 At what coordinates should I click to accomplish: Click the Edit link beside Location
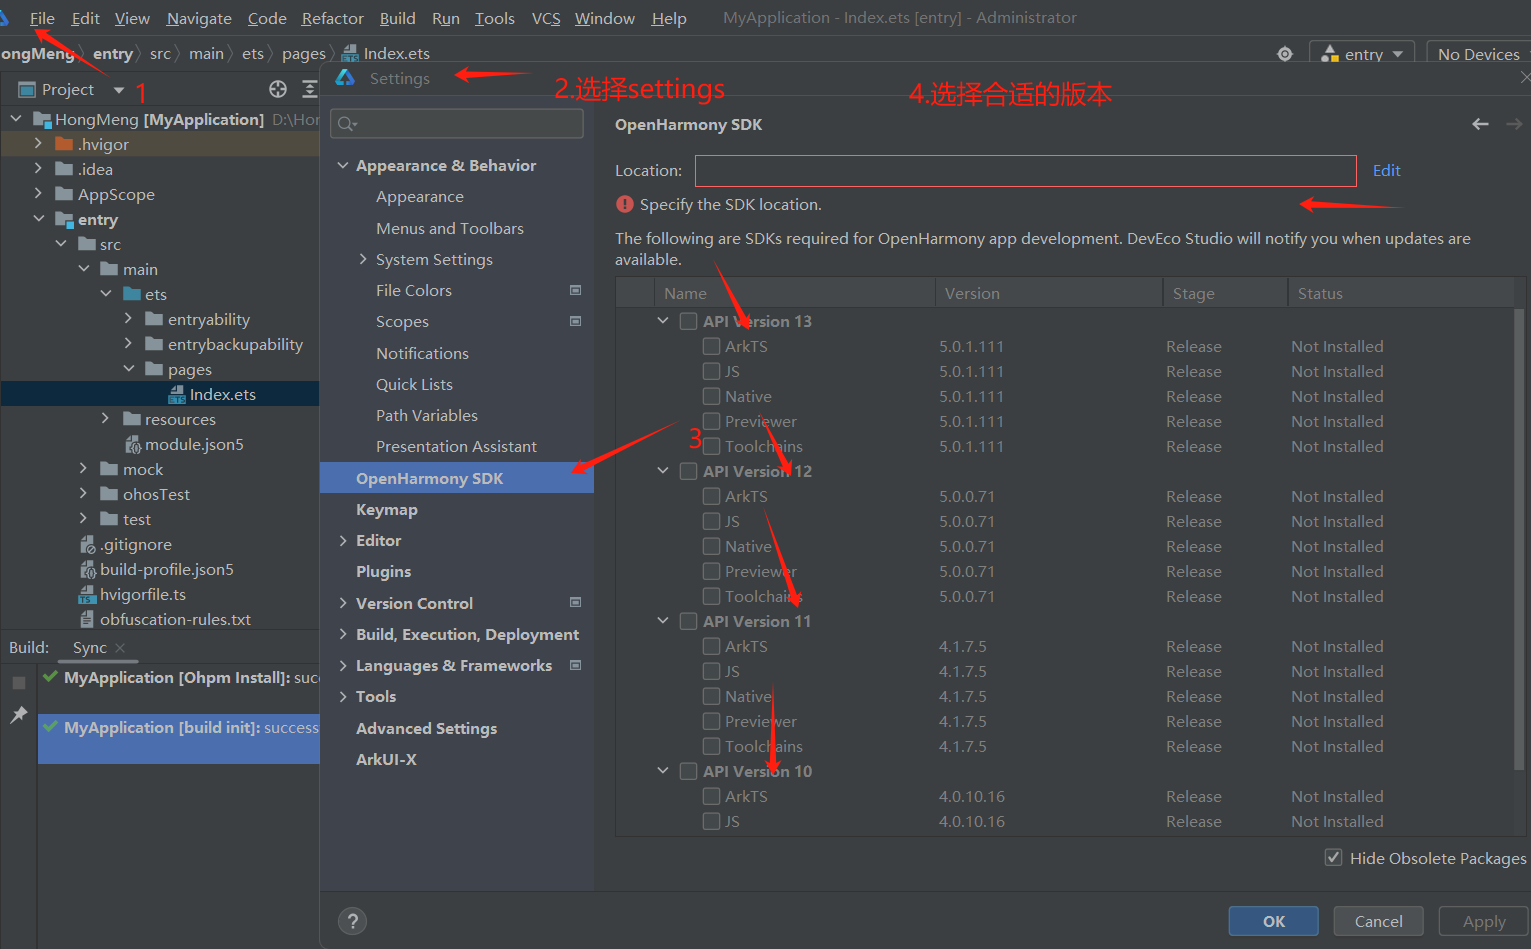click(x=1386, y=171)
